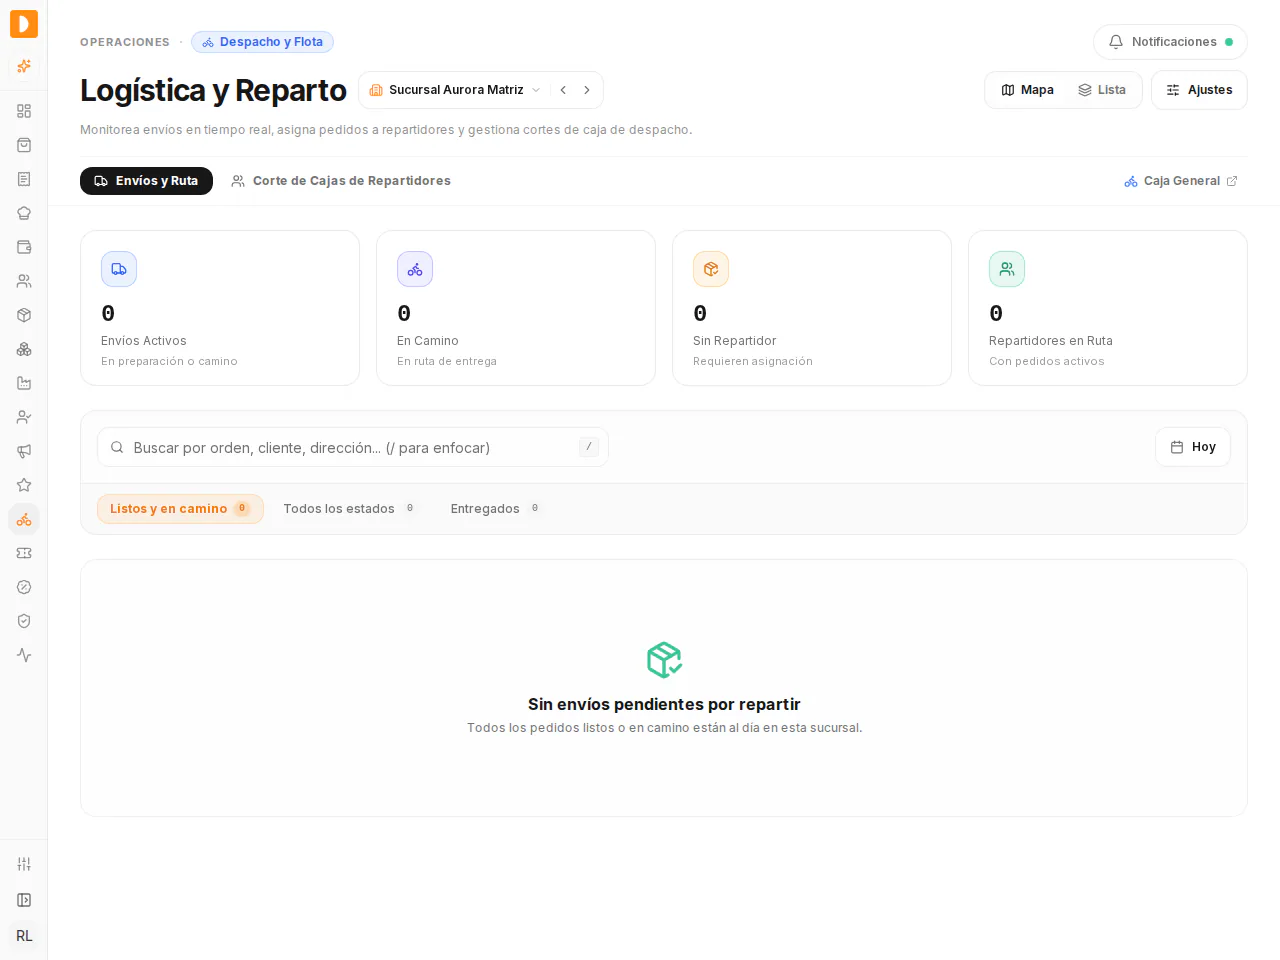The width and height of the screenshot is (1280, 960).
Task: Open the ticket coupon icon in sidebar
Action: 24,553
